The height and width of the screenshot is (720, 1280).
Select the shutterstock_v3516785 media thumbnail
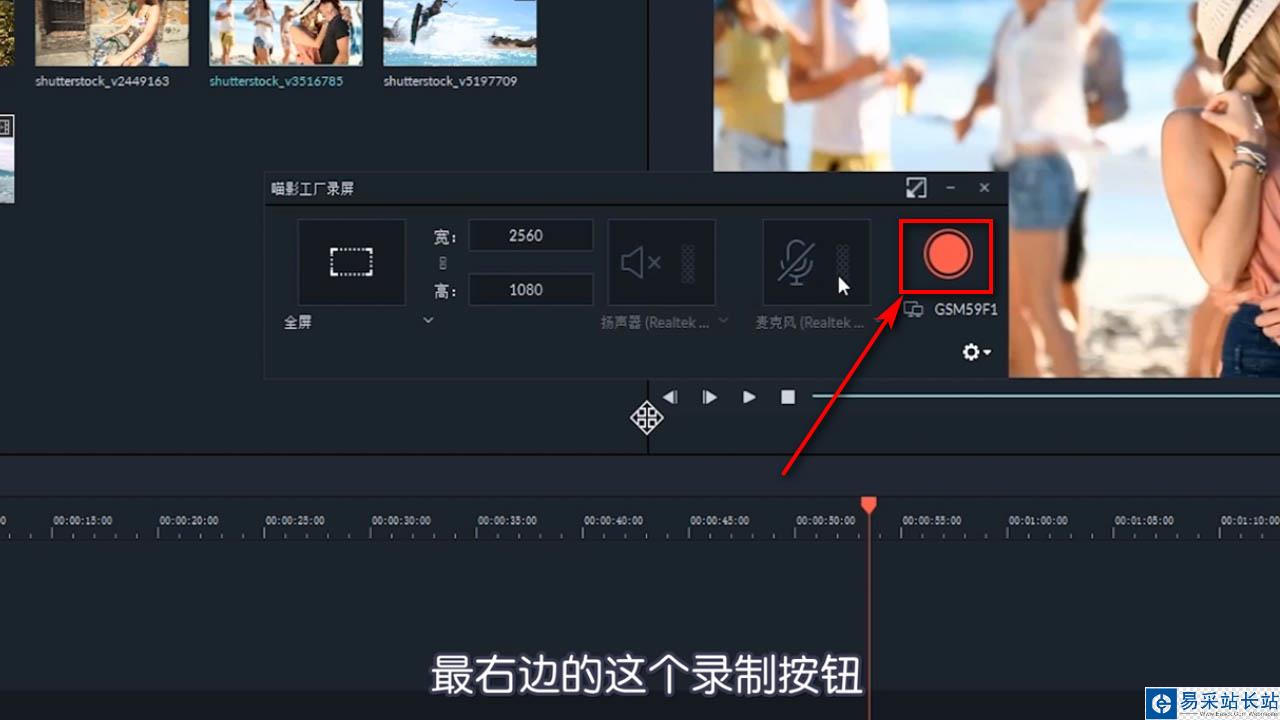(286, 33)
